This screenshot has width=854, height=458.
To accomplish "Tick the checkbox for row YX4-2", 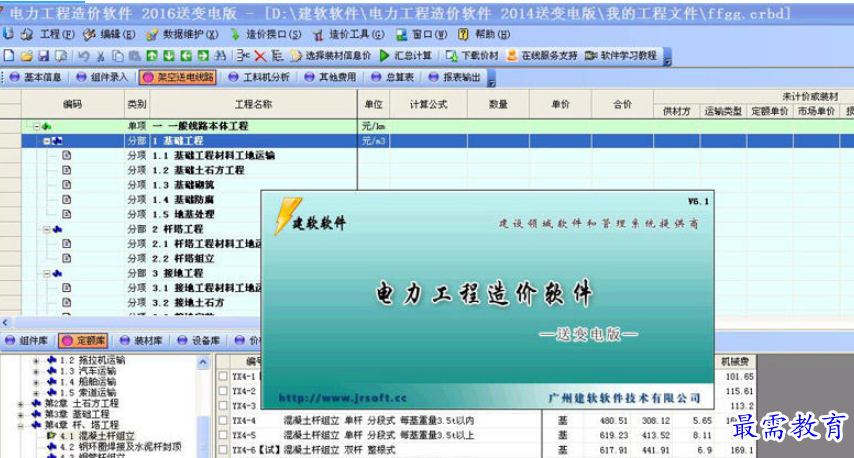I will click(x=223, y=391).
